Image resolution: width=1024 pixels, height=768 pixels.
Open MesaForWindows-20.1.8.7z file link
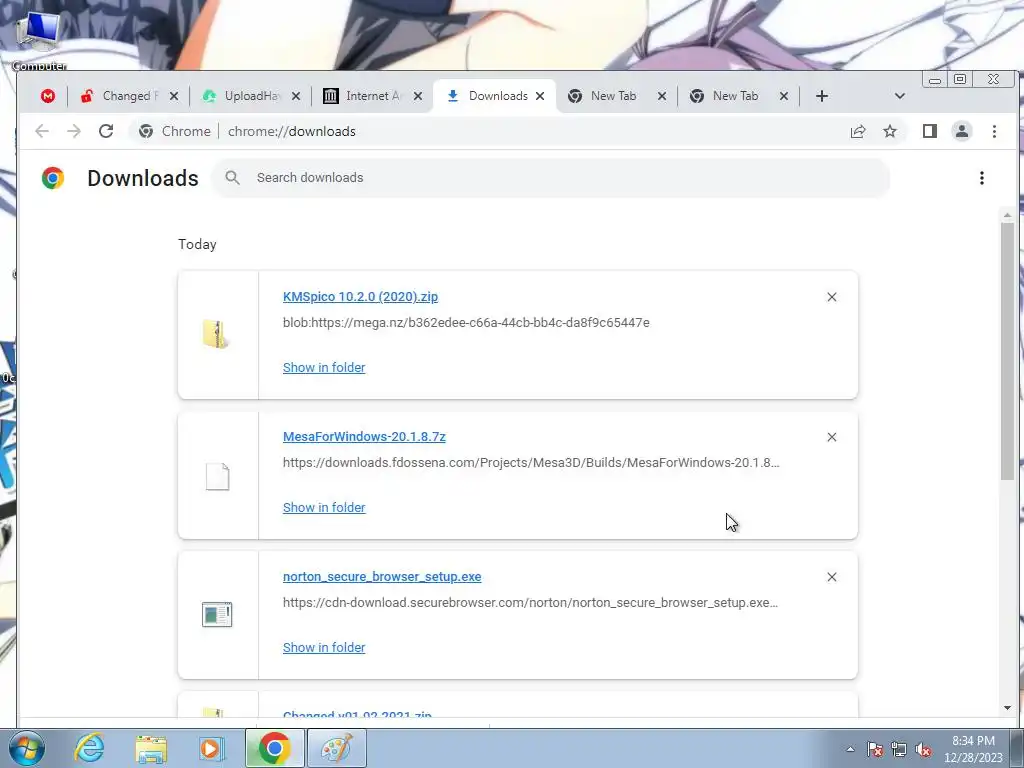click(x=364, y=436)
